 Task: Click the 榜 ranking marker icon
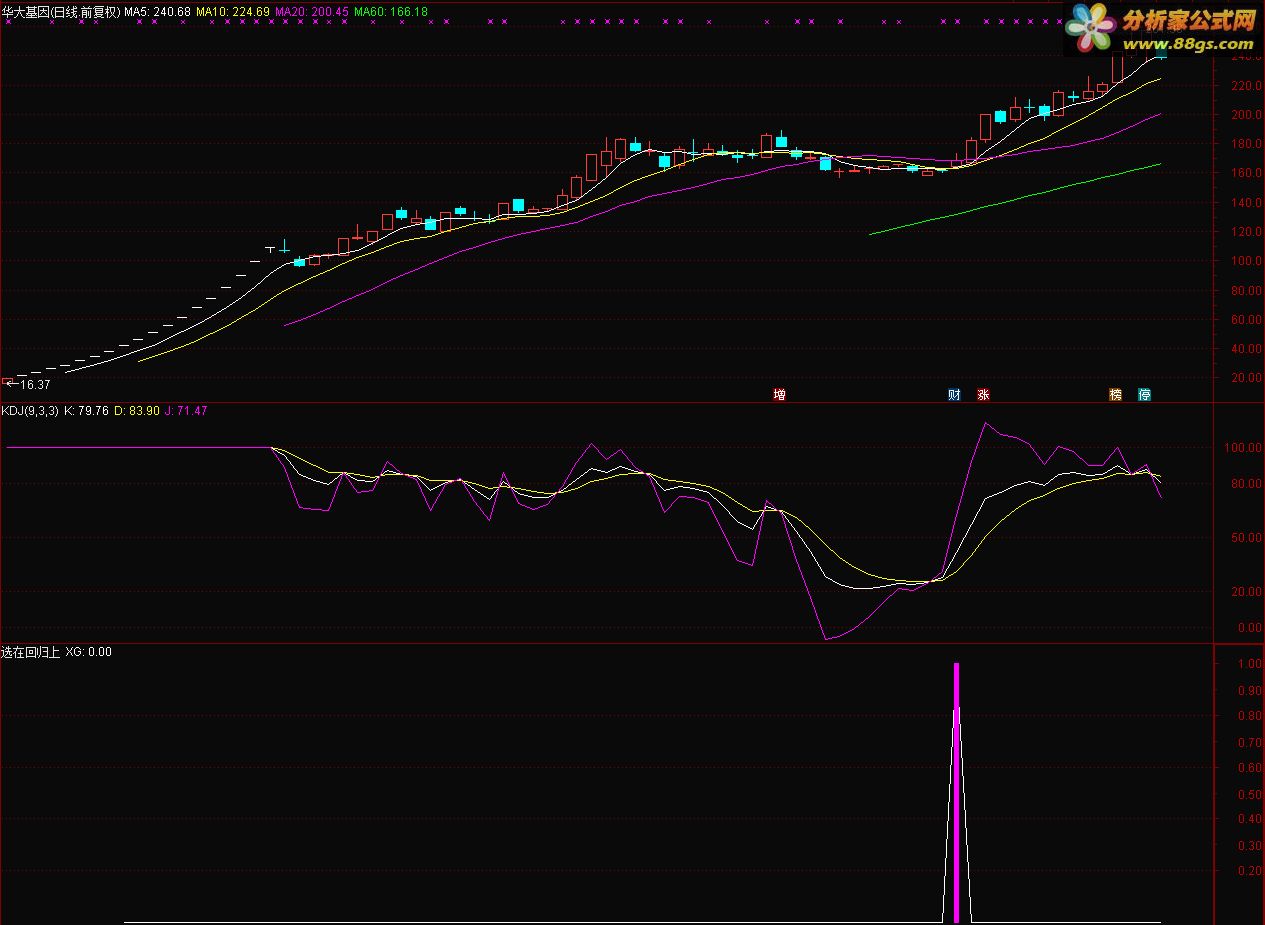tap(1115, 395)
